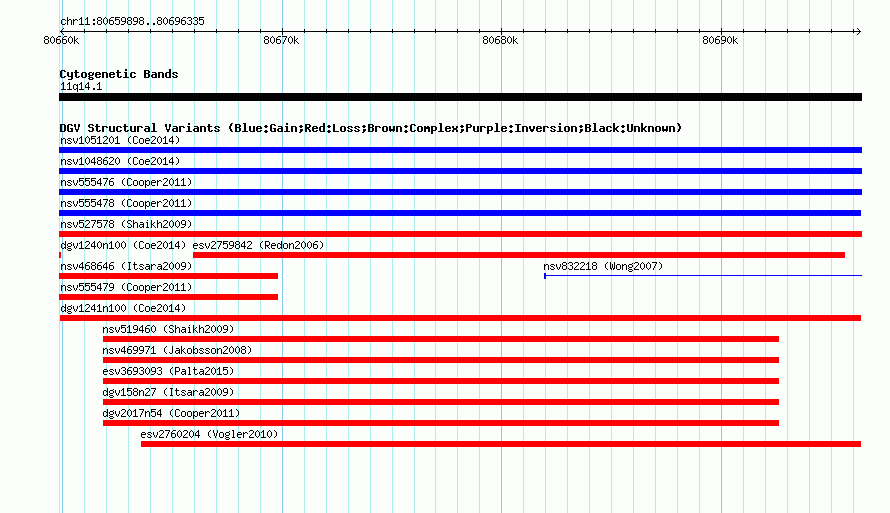Click the nsv1051201 (Coe2014) label
The width and height of the screenshot is (890, 513).
[120, 140]
